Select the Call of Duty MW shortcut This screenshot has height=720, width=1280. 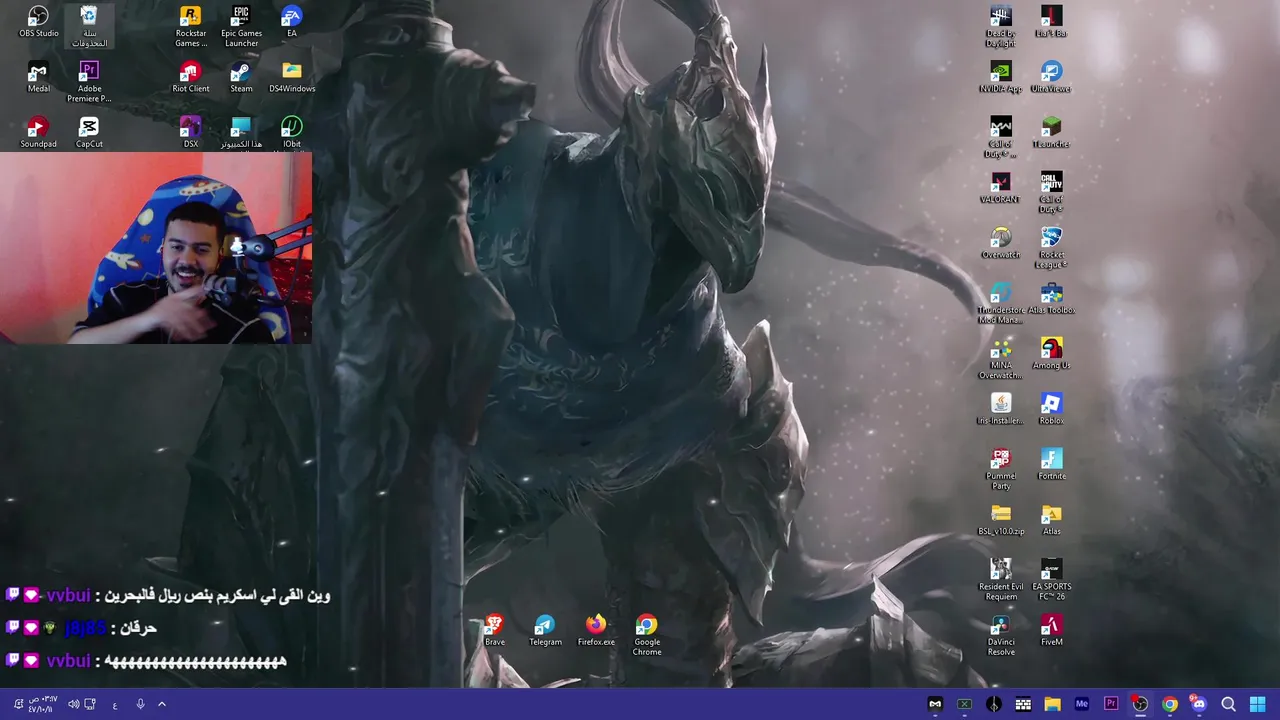click(1000, 137)
